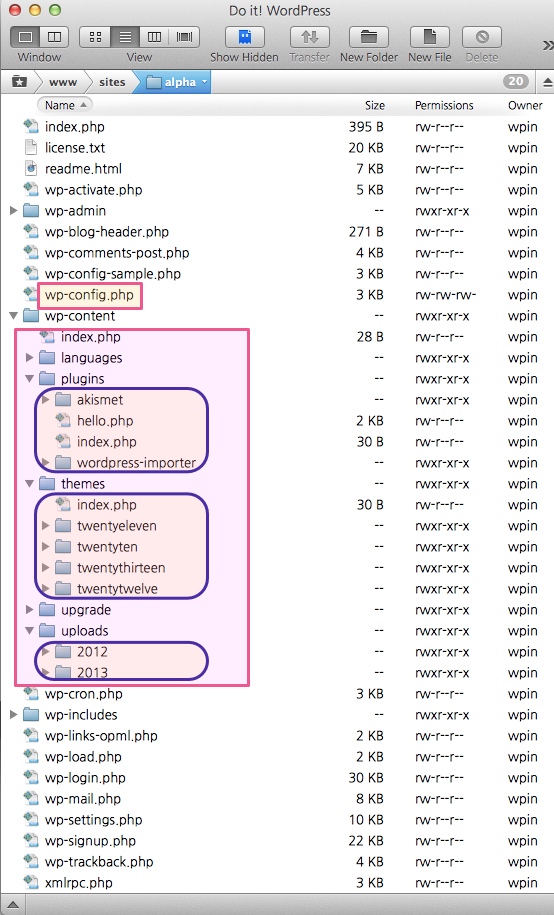The height and width of the screenshot is (915, 554).
Task: Sort by Permissions column header
Action: [x=444, y=106]
